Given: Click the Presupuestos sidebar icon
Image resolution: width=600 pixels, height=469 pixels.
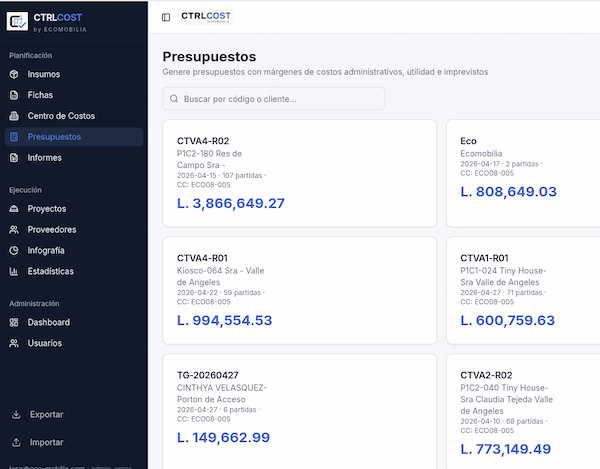Looking at the screenshot, I should click(14, 137).
